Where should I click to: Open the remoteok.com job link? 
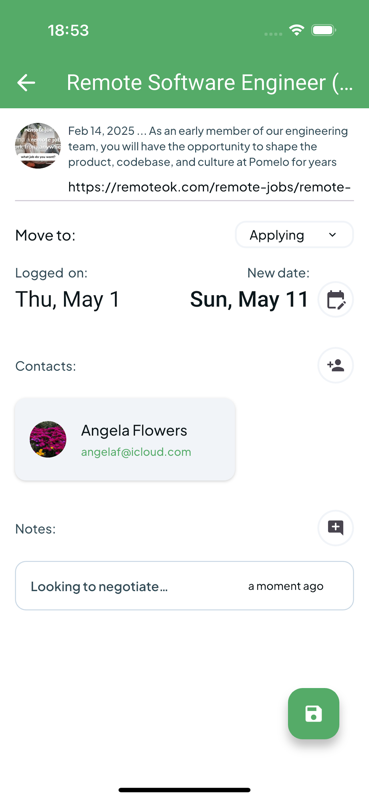pyautogui.click(x=209, y=187)
